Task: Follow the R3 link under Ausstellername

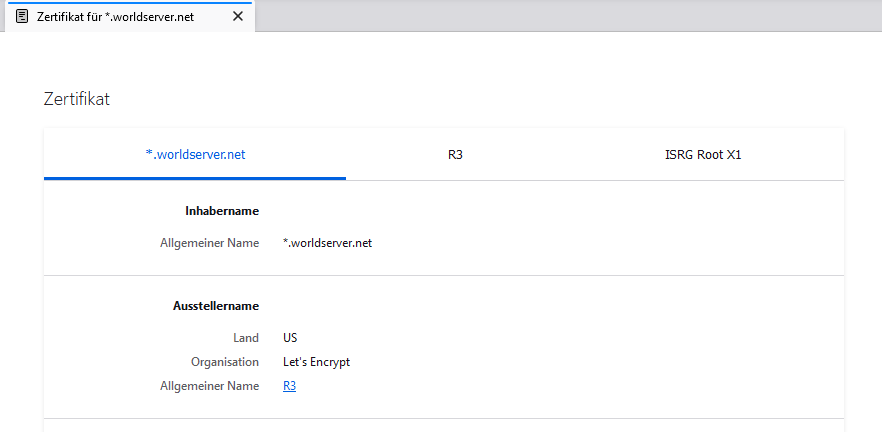Action: coord(289,385)
